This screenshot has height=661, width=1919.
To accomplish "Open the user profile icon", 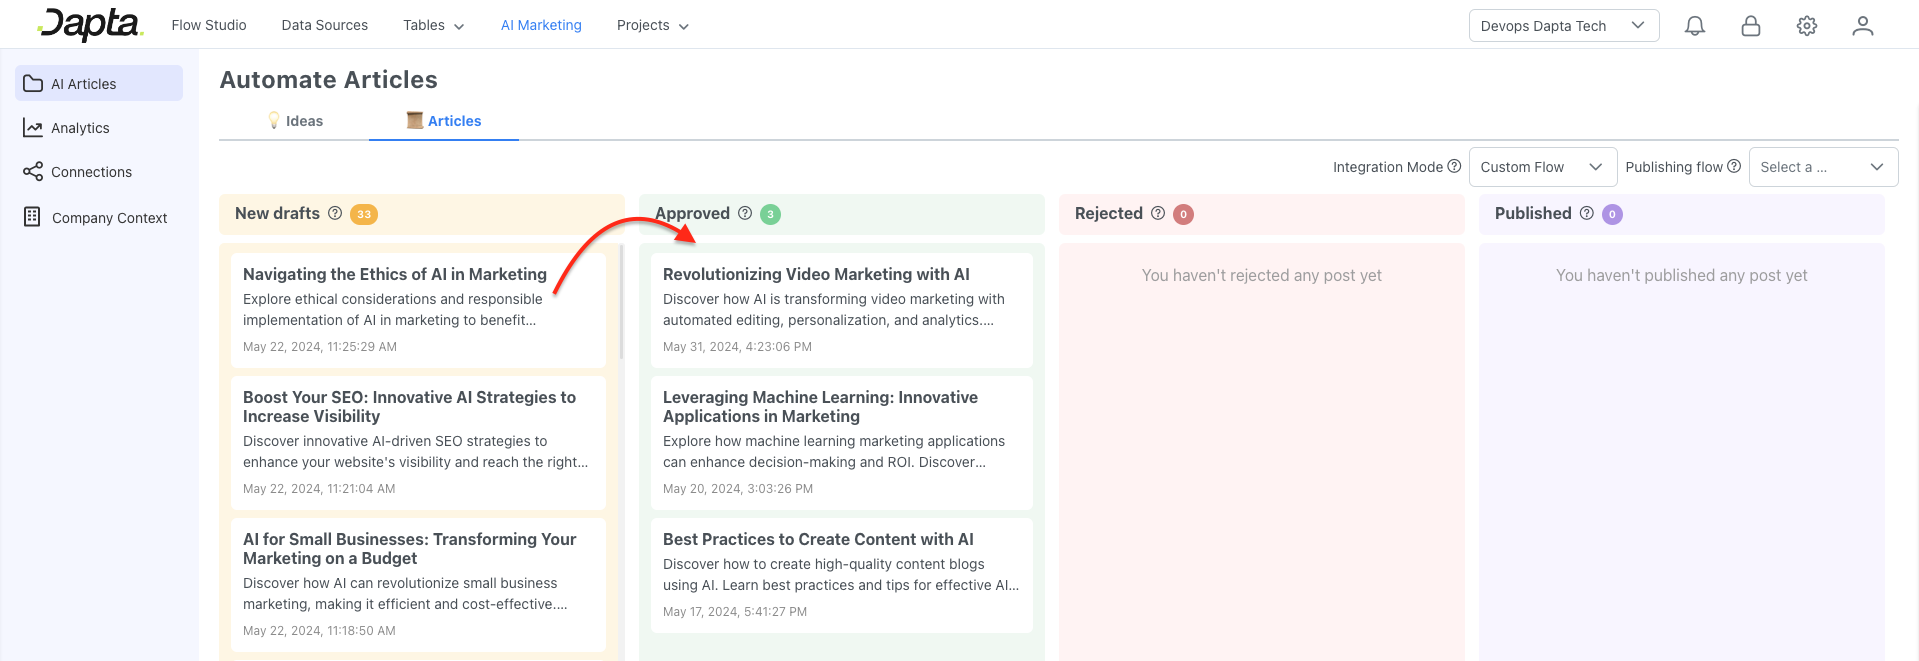I will coord(1862,26).
